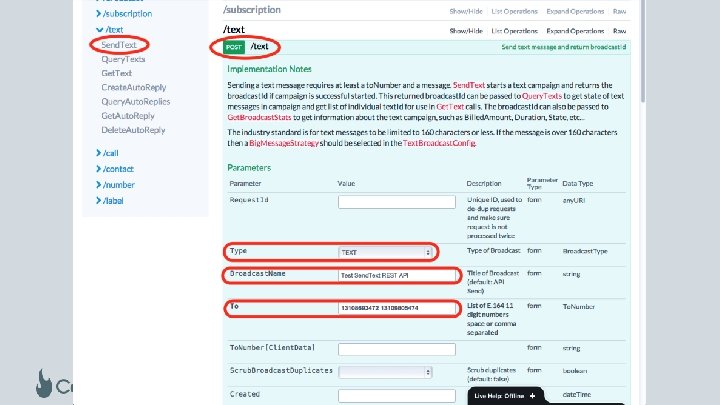The height and width of the screenshot is (405, 720).
Task: Open GetText in the sidebar
Action: [x=117, y=73]
